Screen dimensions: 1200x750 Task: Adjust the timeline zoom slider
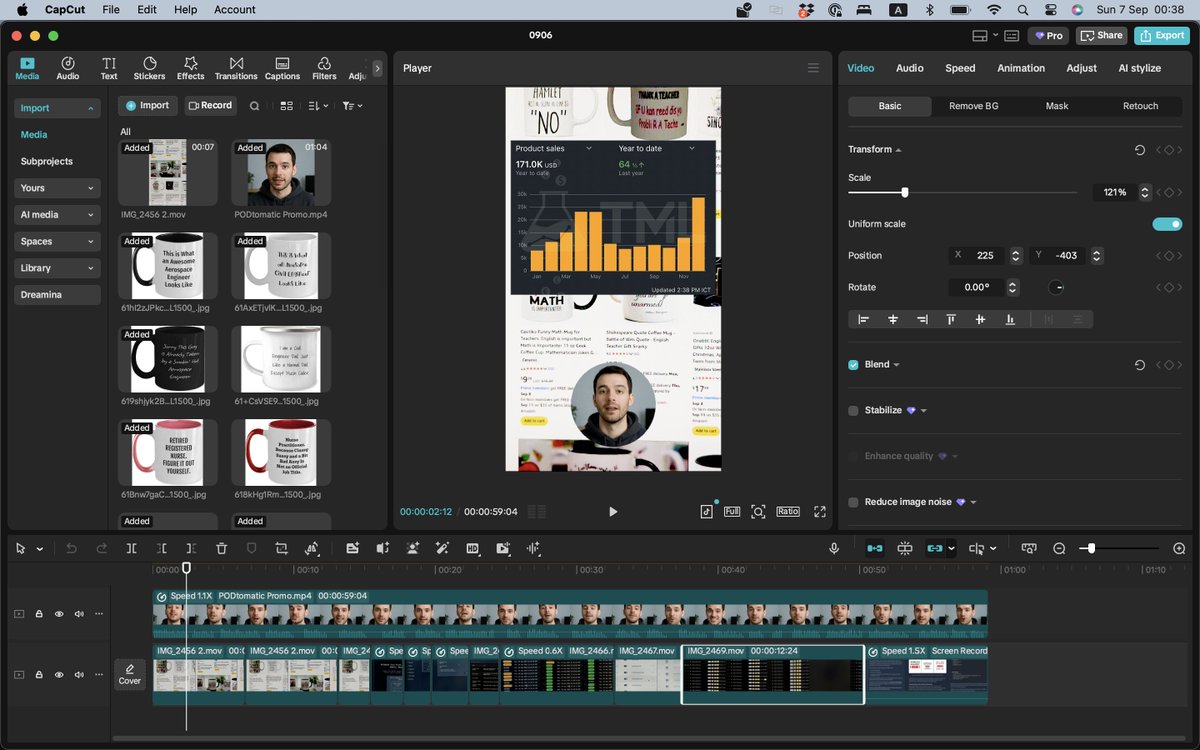click(x=1091, y=548)
